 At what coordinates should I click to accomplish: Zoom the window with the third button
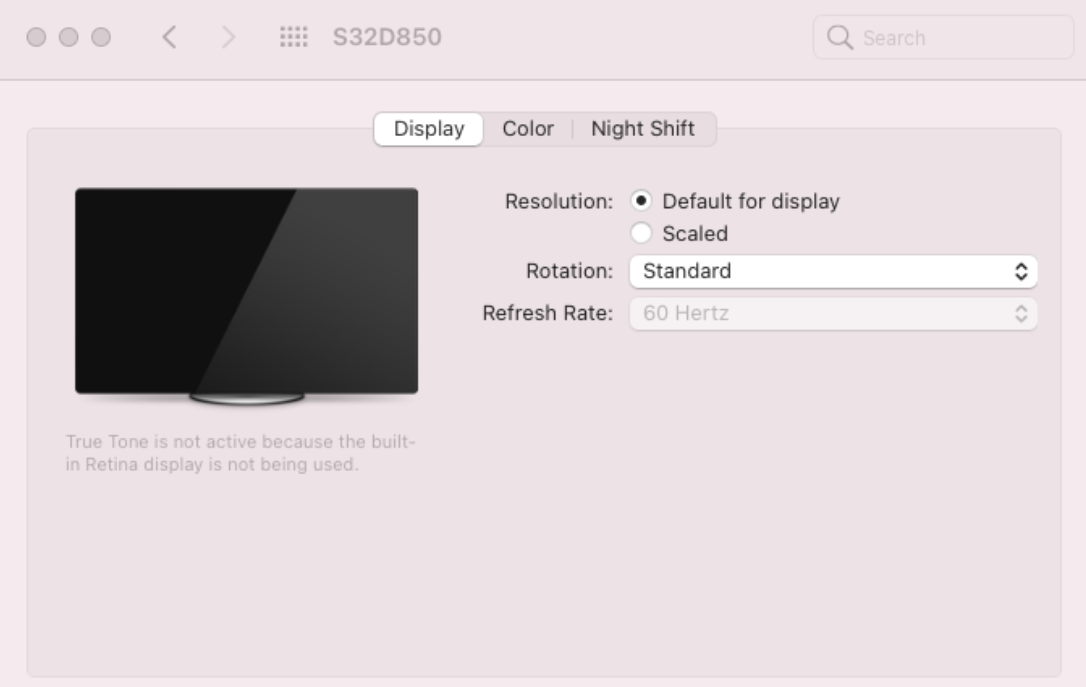click(x=101, y=37)
